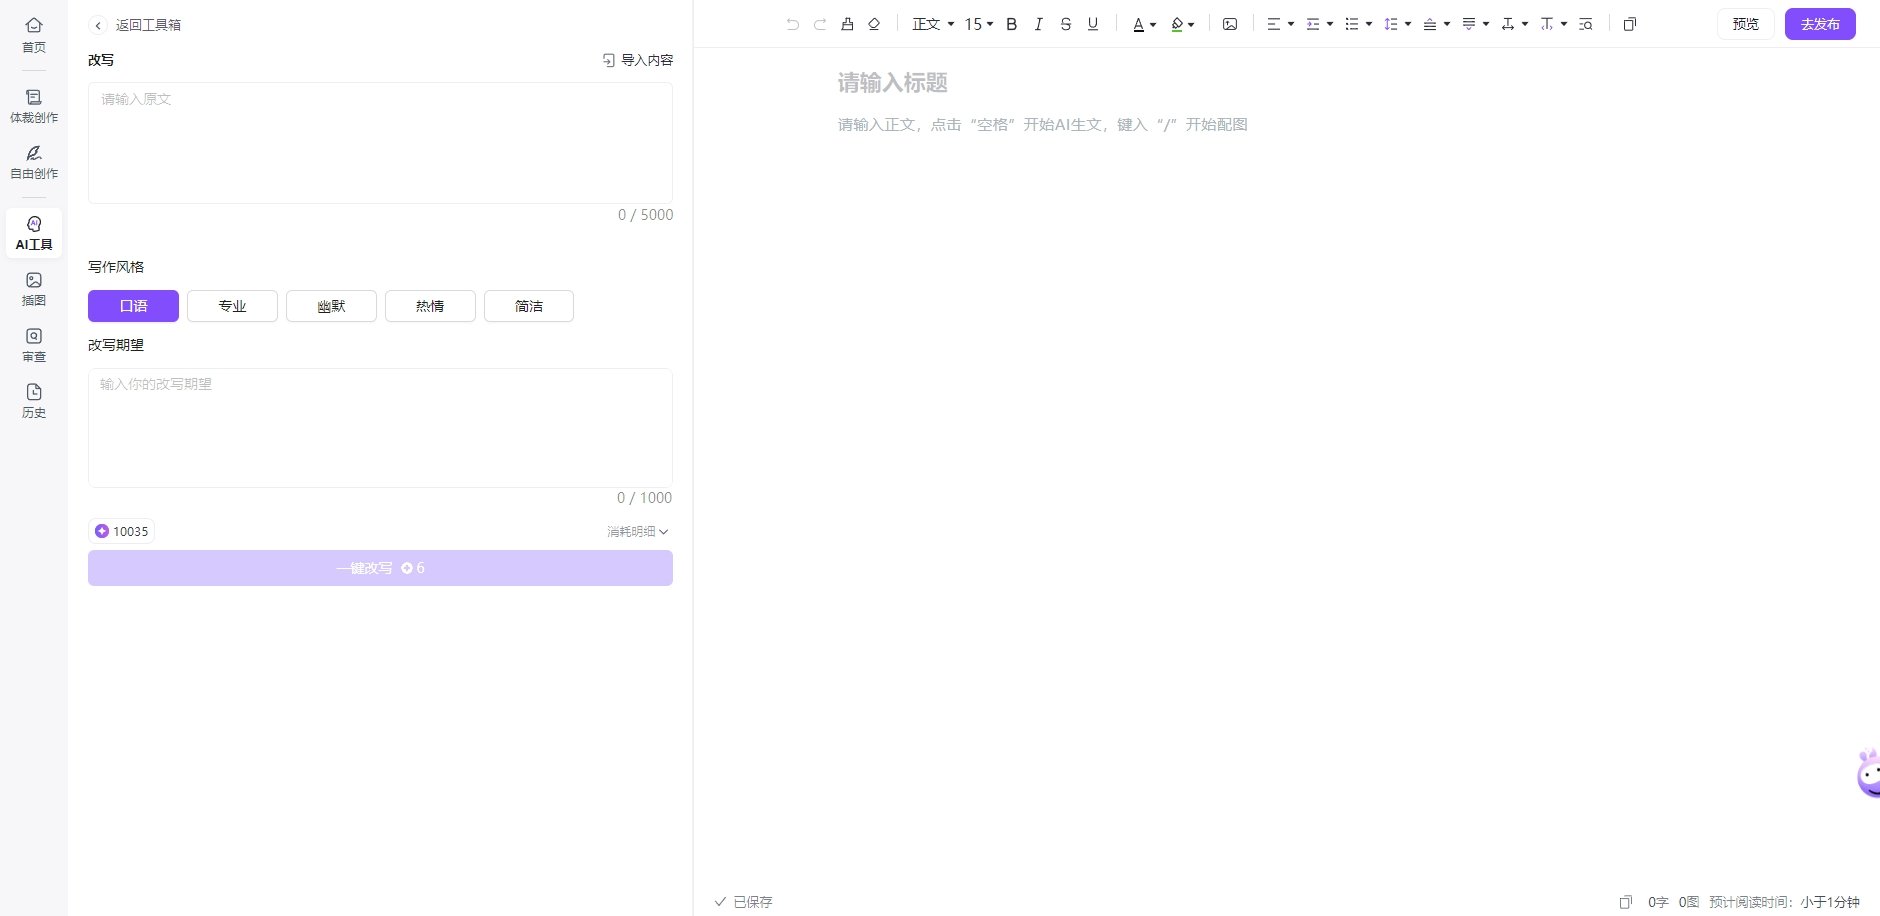The width and height of the screenshot is (1880, 916).
Task: Select the 专业 writing style
Action: (232, 306)
